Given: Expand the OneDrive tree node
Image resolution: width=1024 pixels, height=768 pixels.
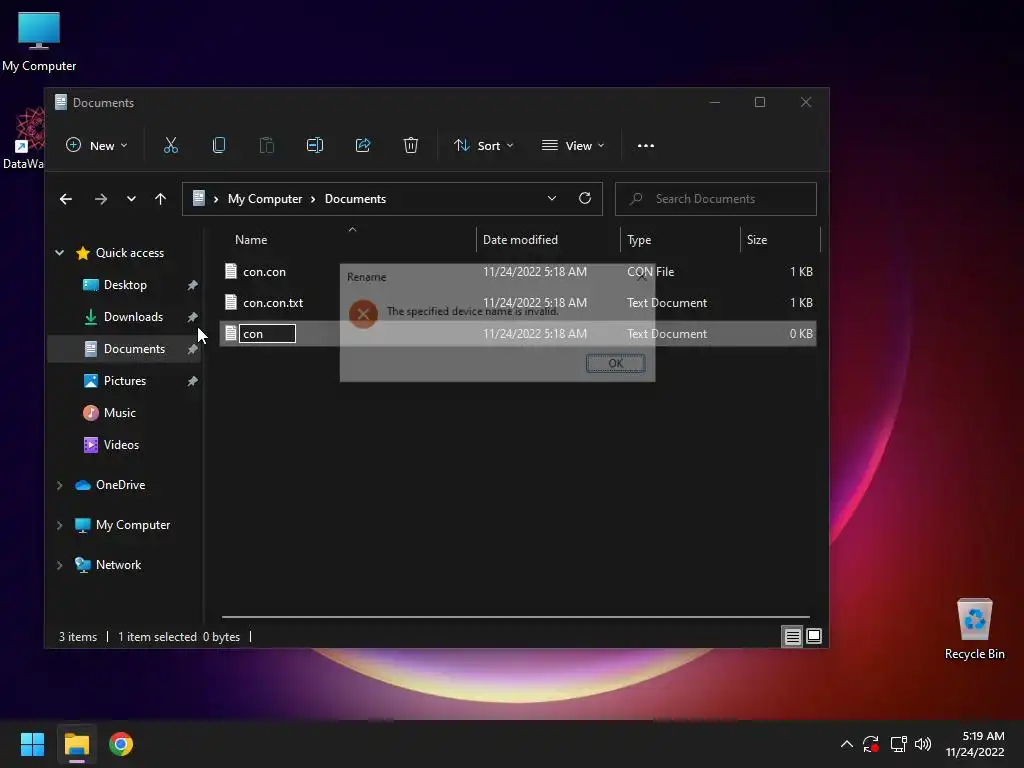Looking at the screenshot, I should [59, 485].
